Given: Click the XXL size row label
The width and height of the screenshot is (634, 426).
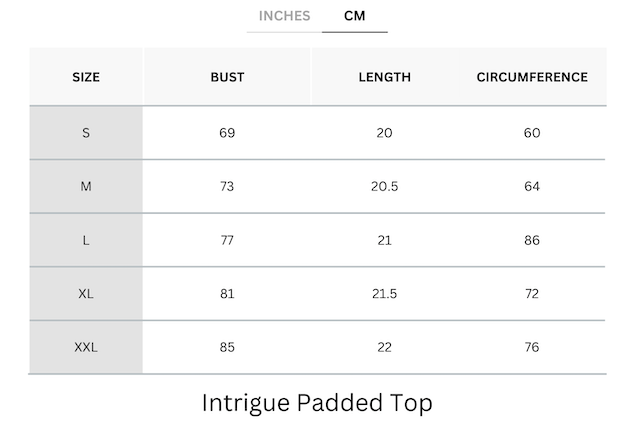Looking at the screenshot, I should 86,348.
